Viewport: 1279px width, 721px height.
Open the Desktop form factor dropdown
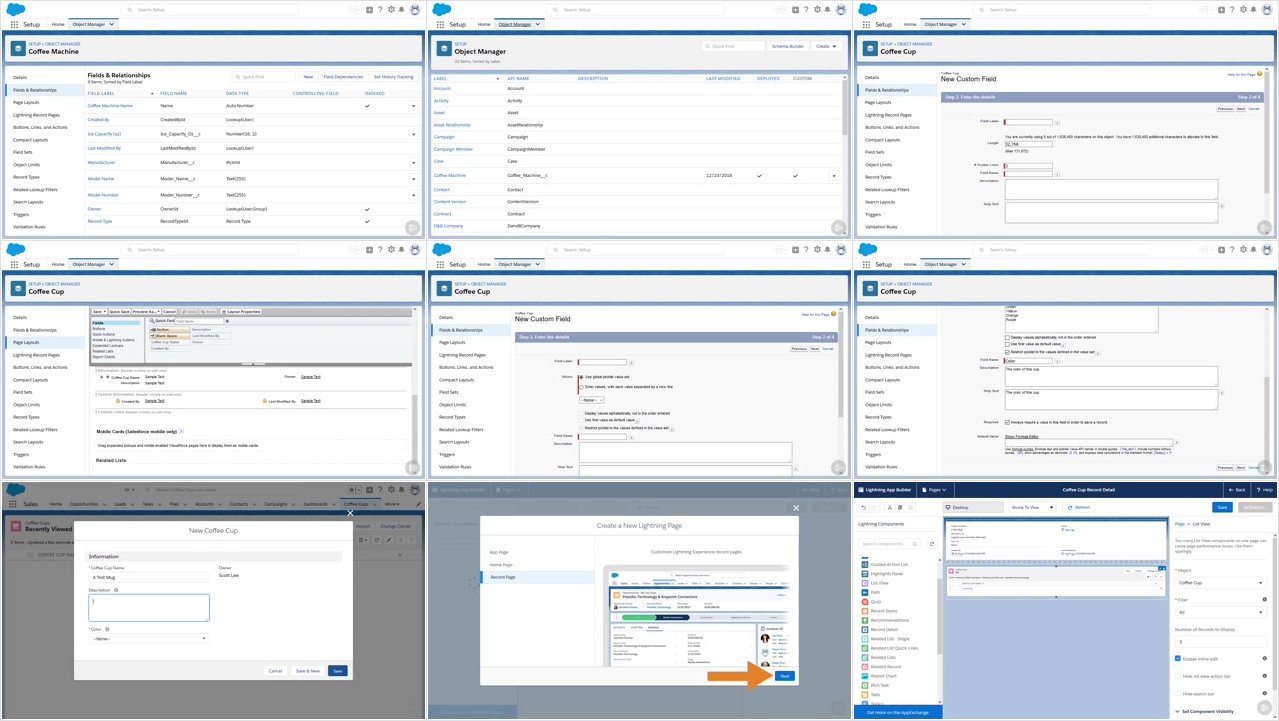(973, 507)
